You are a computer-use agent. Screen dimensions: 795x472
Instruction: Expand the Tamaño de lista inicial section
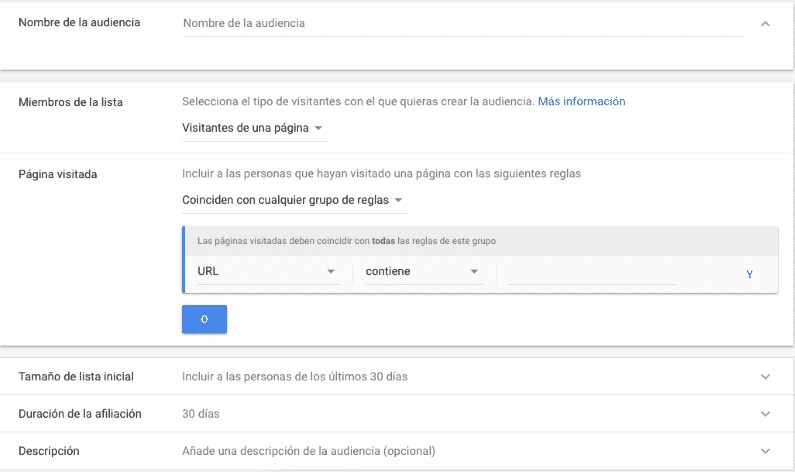pos(765,377)
